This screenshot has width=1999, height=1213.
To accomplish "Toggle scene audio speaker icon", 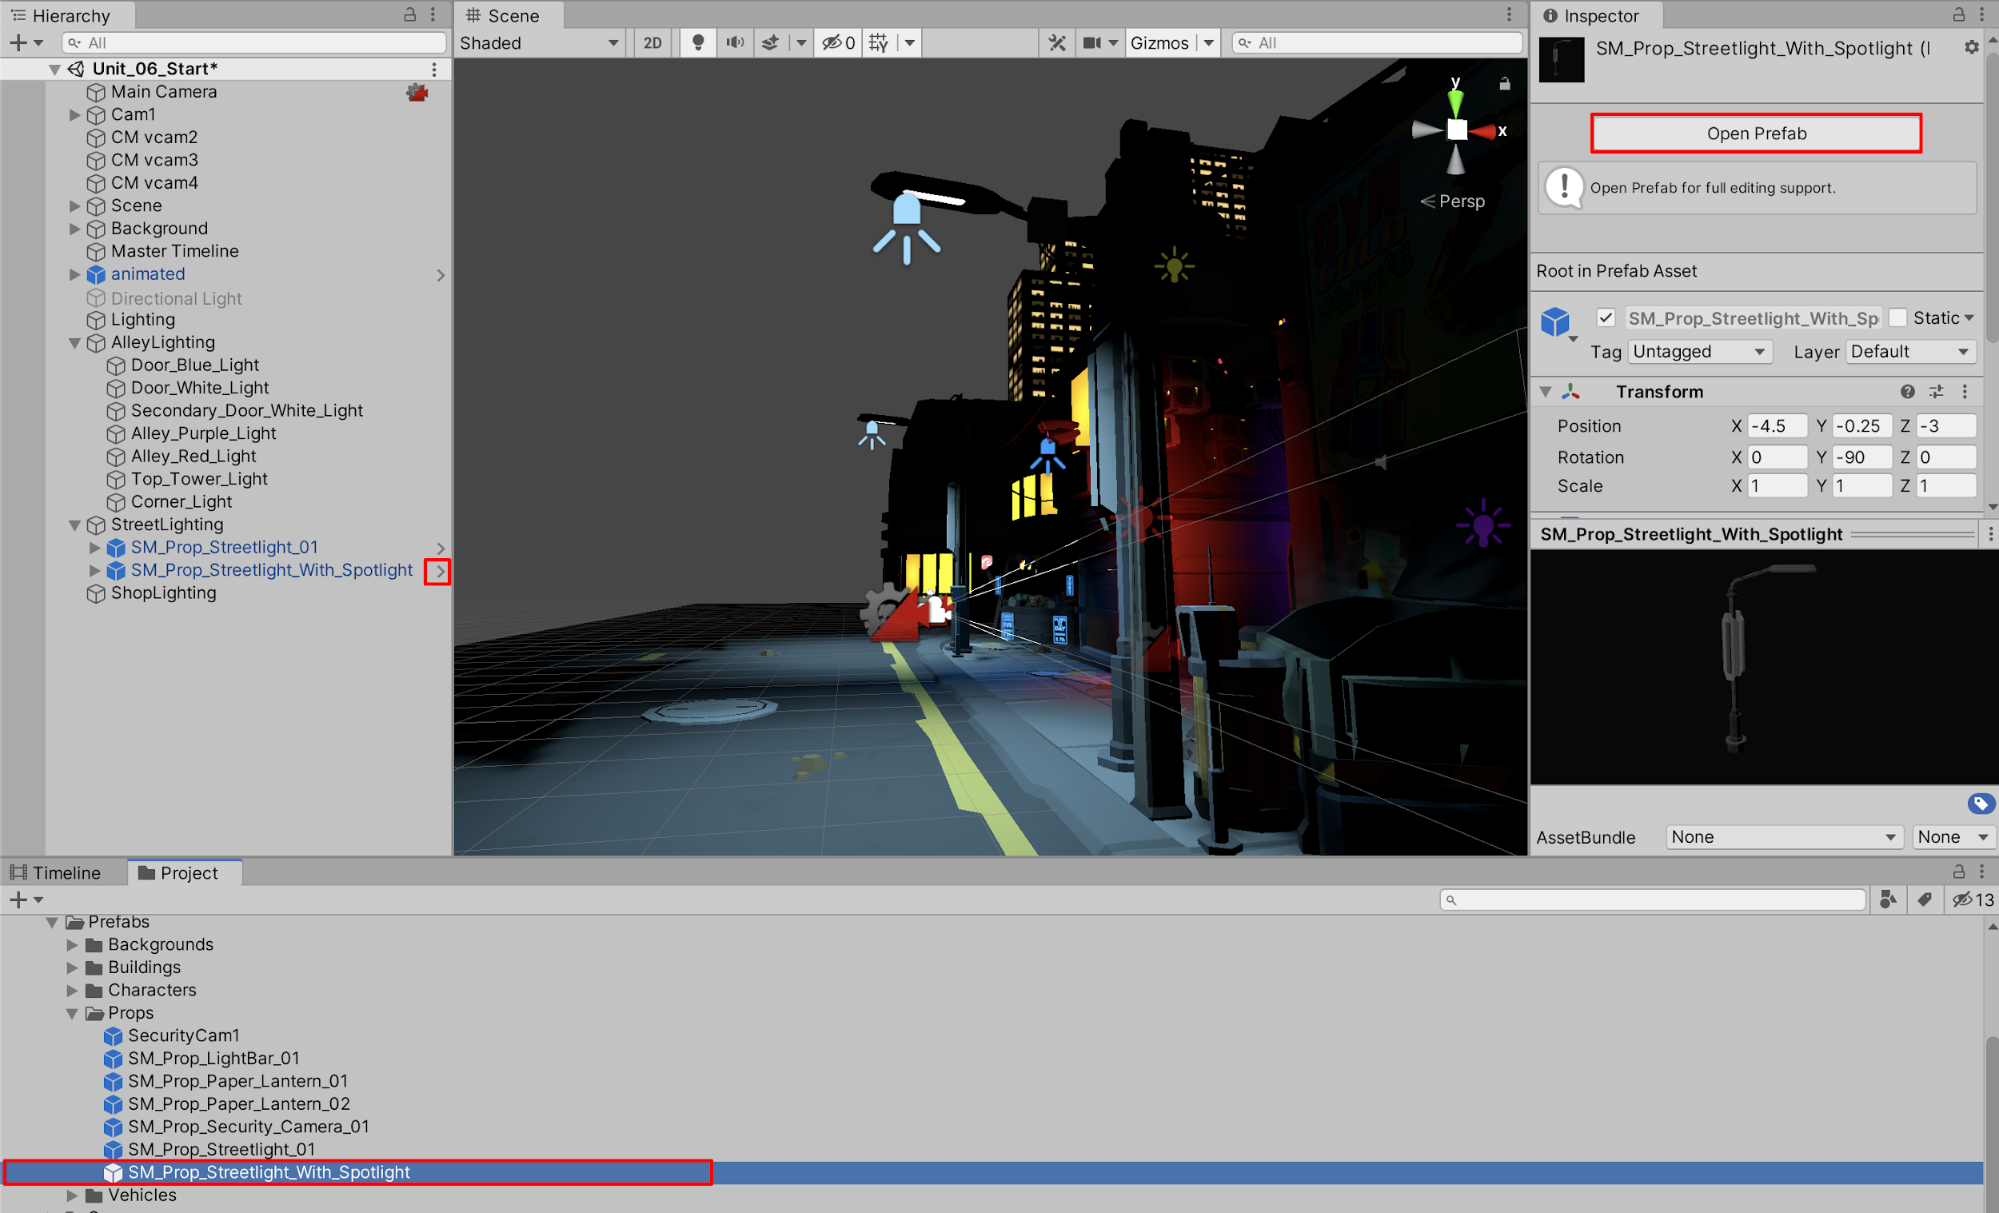I will click(x=735, y=43).
